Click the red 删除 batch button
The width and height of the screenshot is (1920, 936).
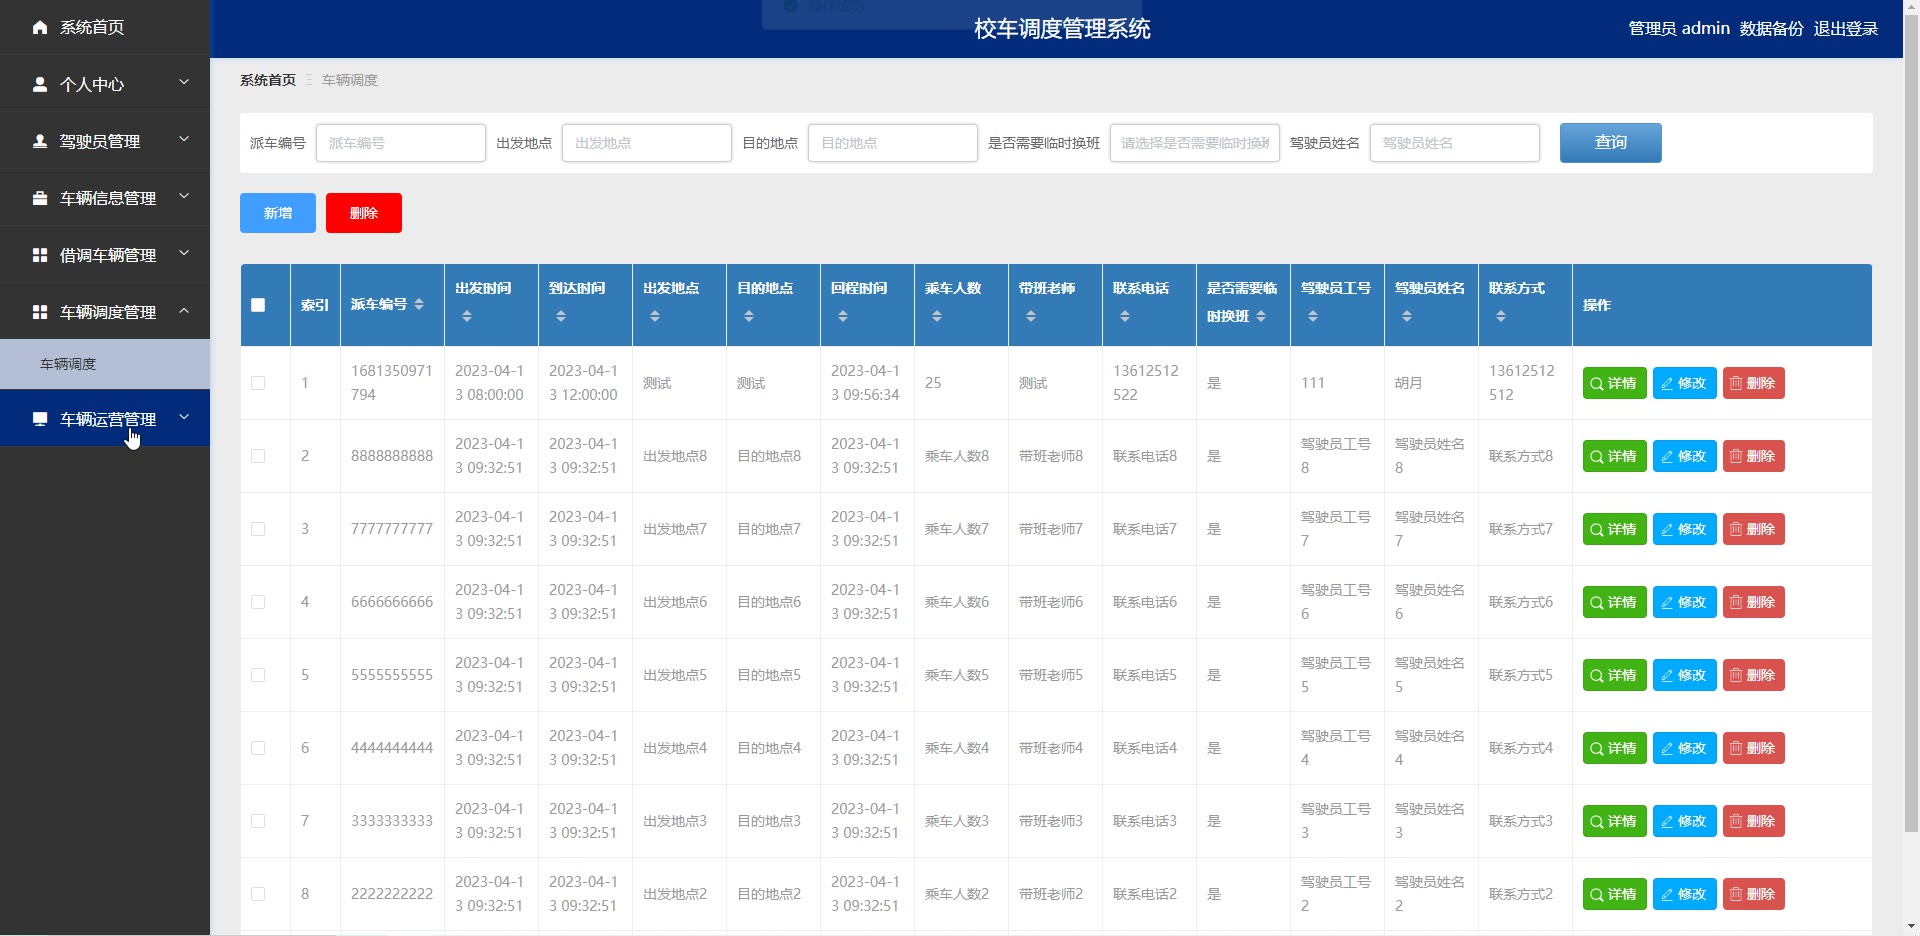pos(364,213)
